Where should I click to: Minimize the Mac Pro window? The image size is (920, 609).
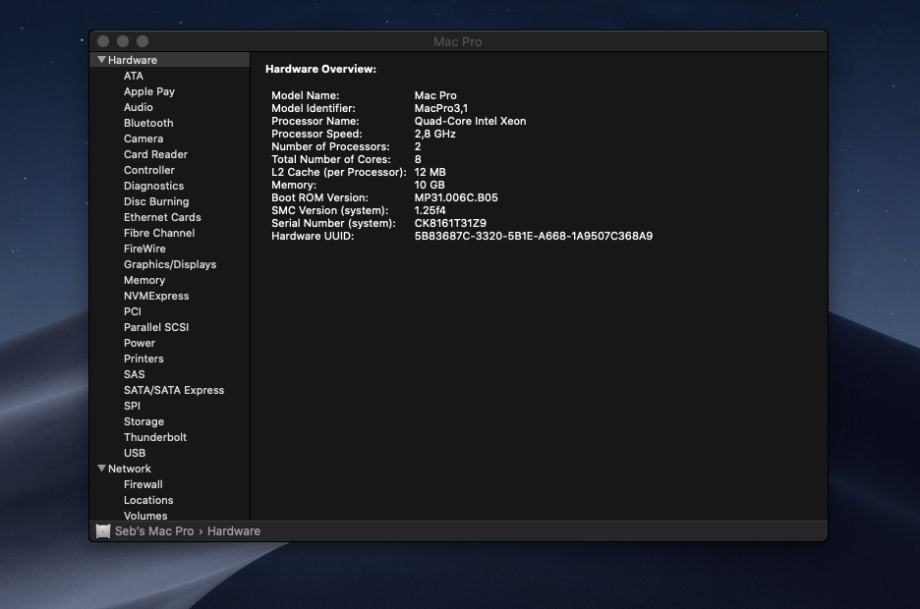point(123,41)
